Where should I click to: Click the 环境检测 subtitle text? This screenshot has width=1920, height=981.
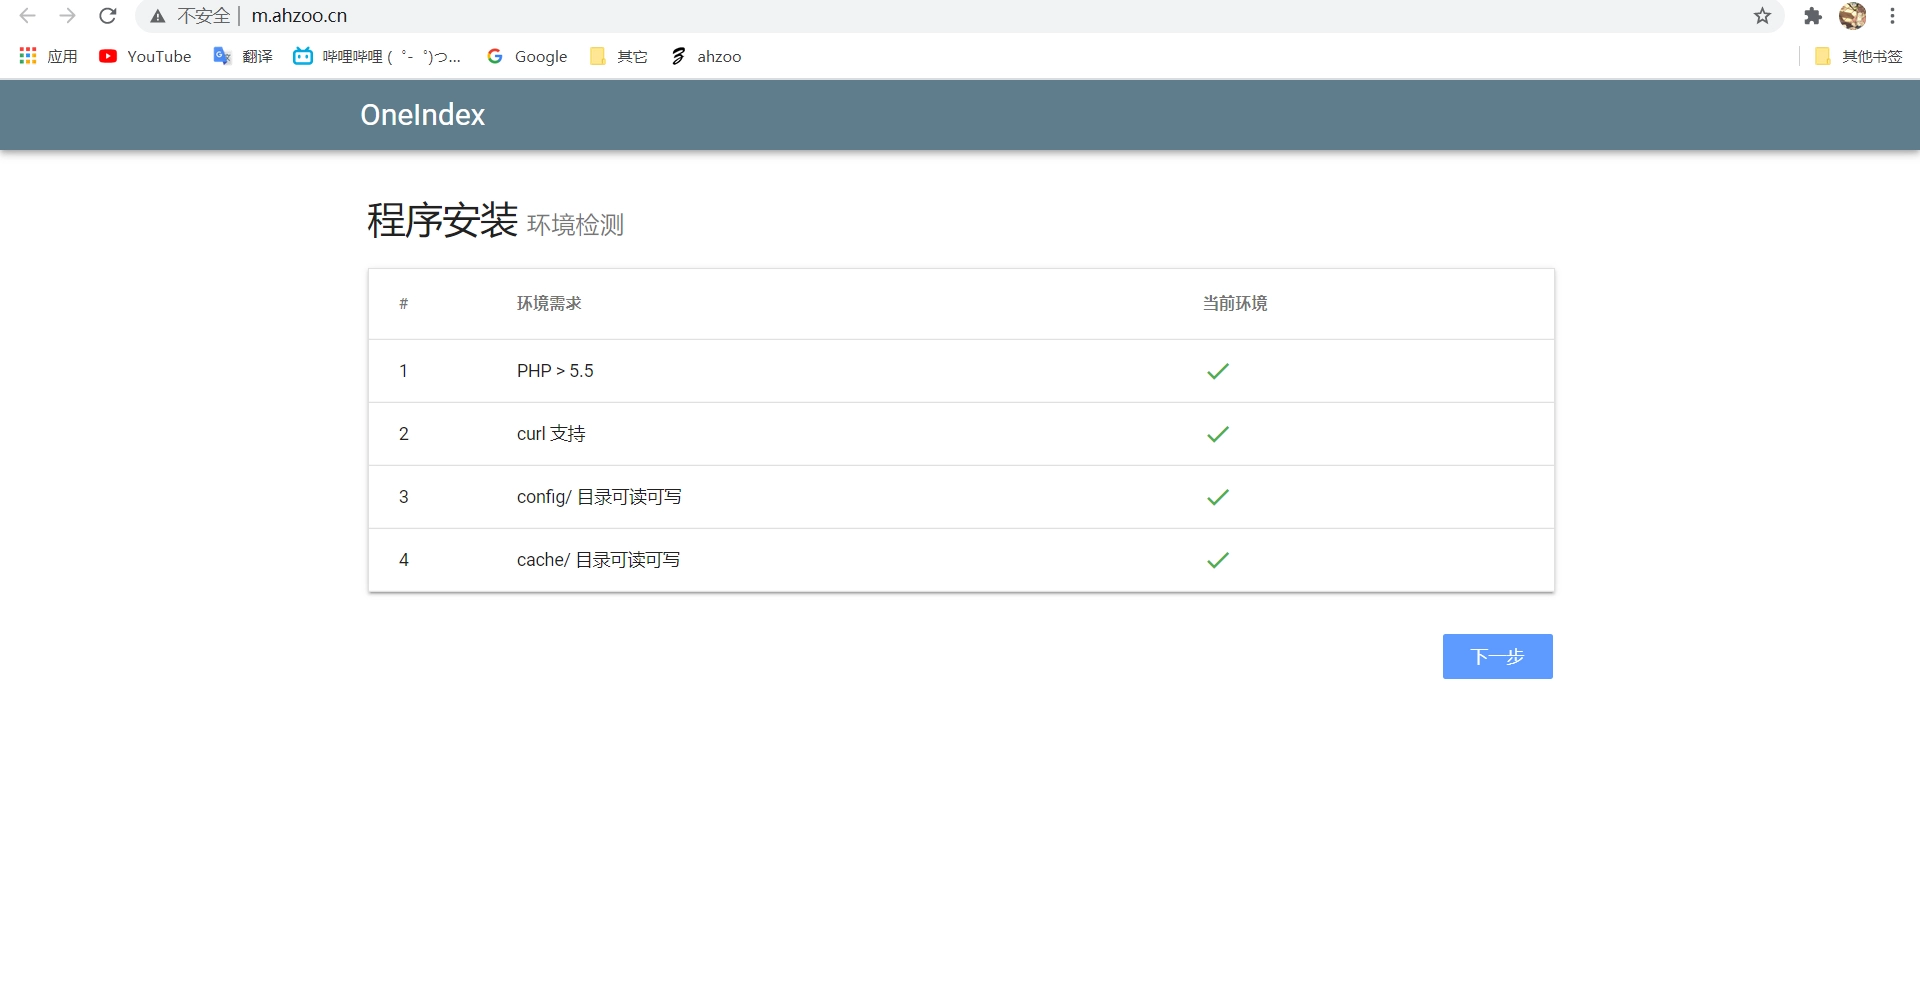575,224
